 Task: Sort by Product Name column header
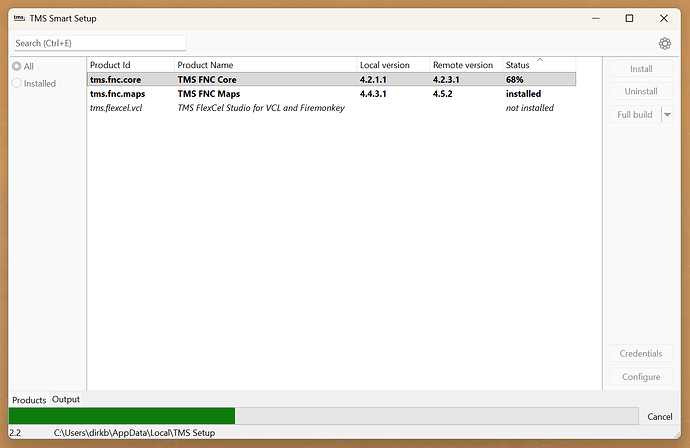[x=265, y=65]
